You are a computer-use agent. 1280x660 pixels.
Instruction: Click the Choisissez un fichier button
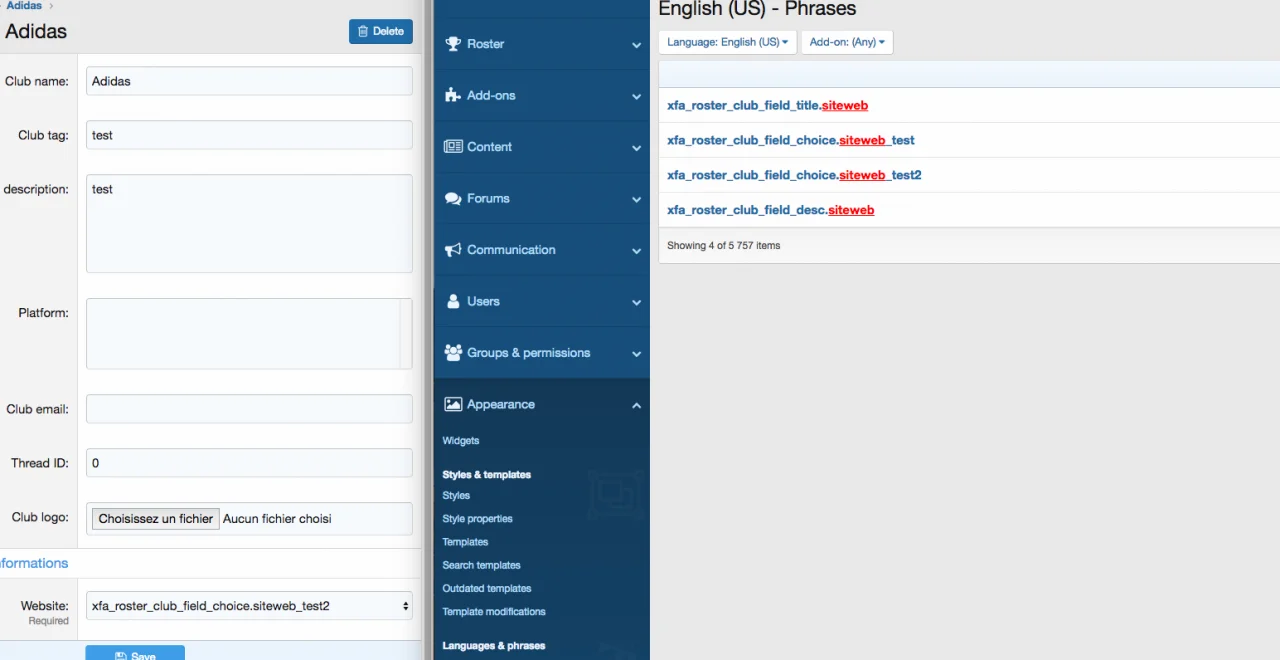pos(156,519)
